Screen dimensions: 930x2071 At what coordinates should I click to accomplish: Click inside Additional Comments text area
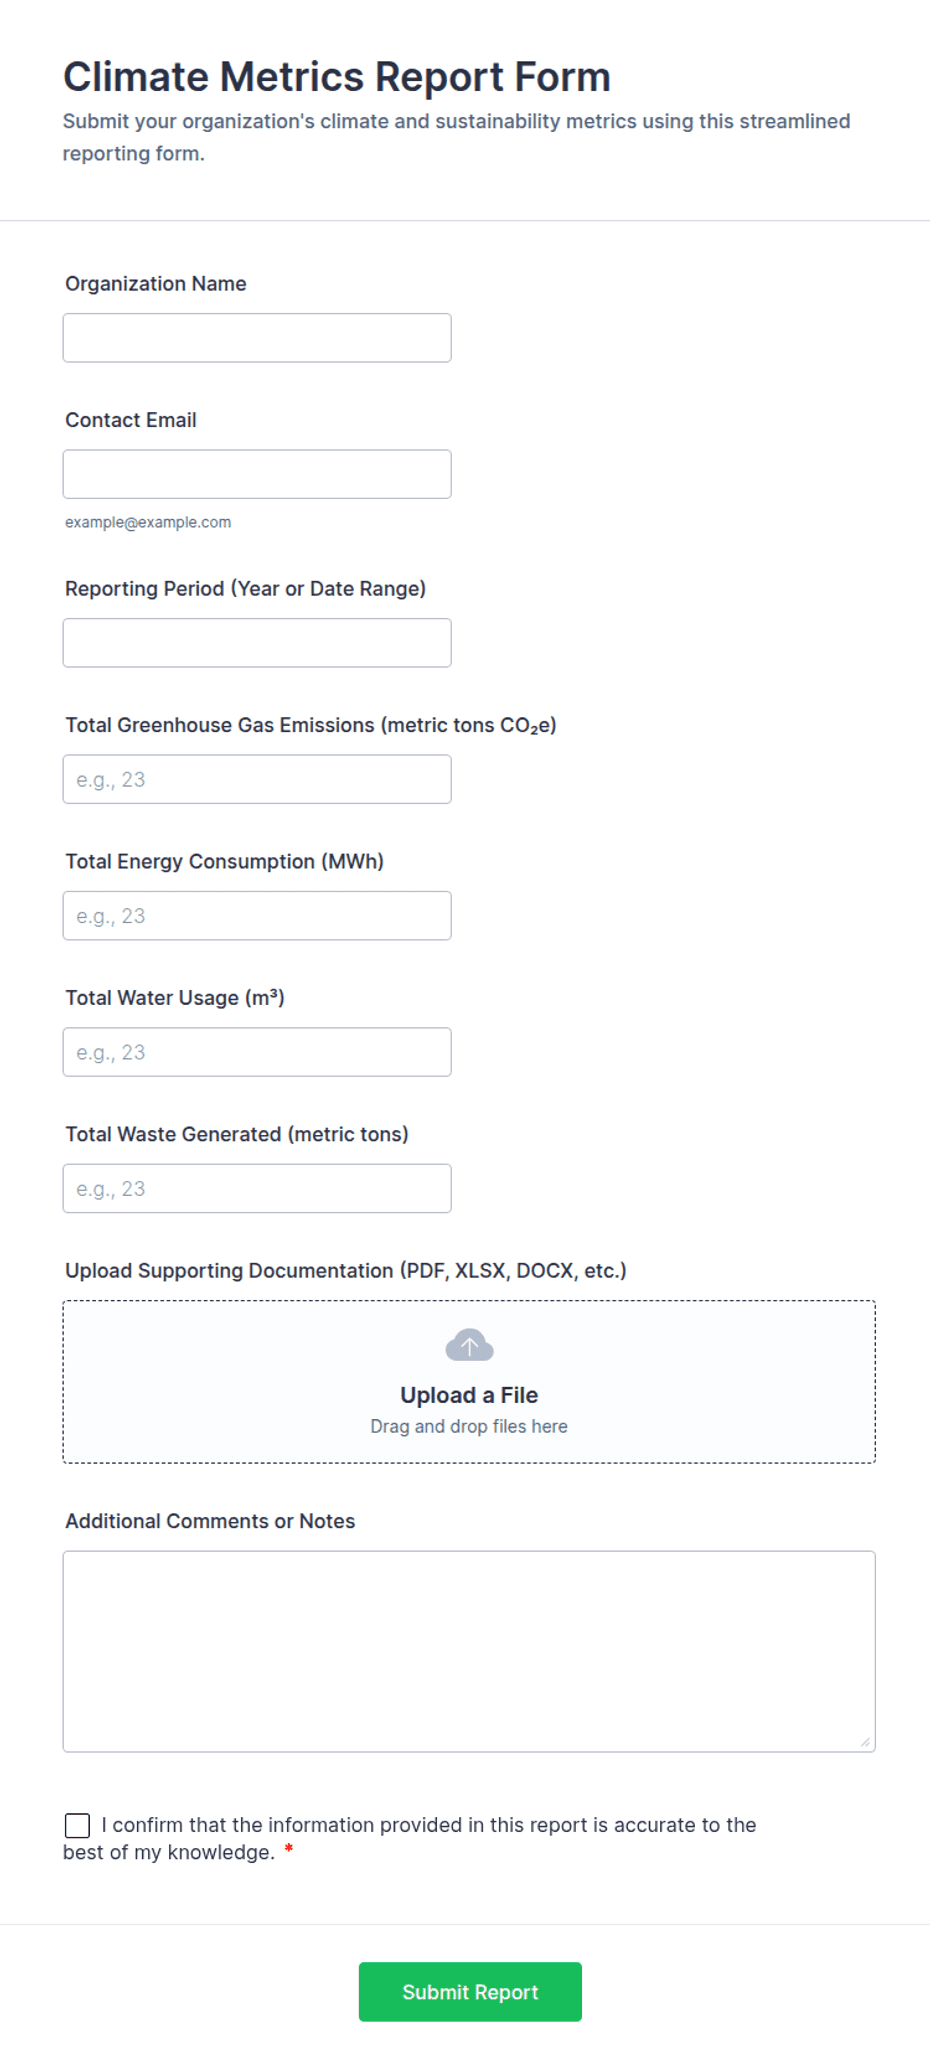pos(469,1651)
